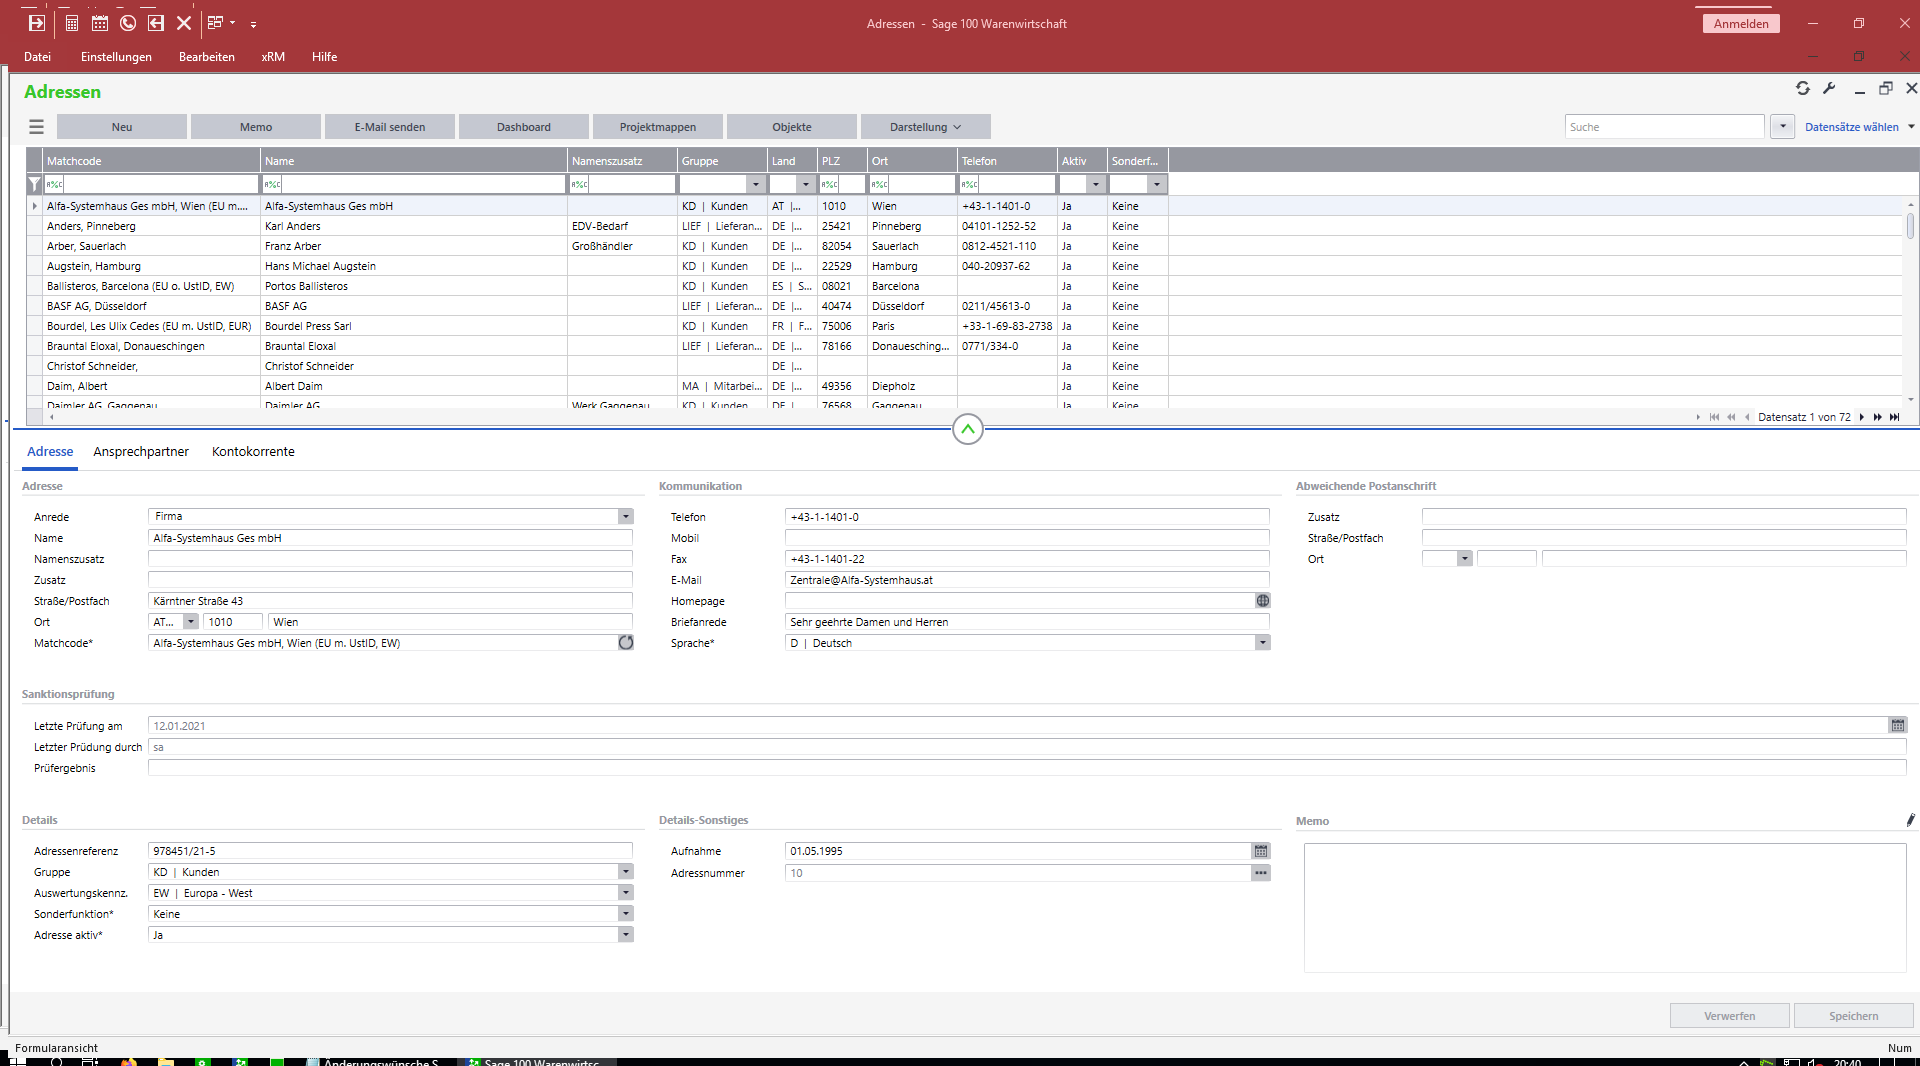Expand the Gruppe dropdown in Details
1920x1066 pixels.
[x=626, y=872]
